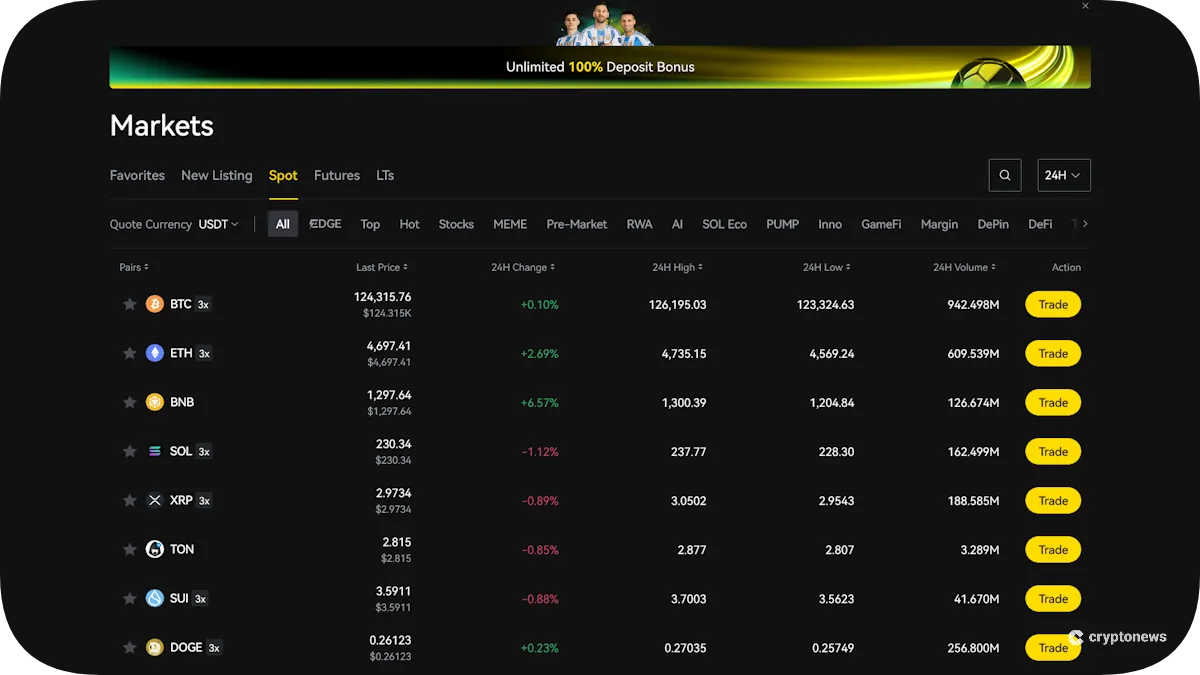The width and height of the screenshot is (1200, 675).
Task: Expand more categories with the right chevron
Action: [1083, 224]
